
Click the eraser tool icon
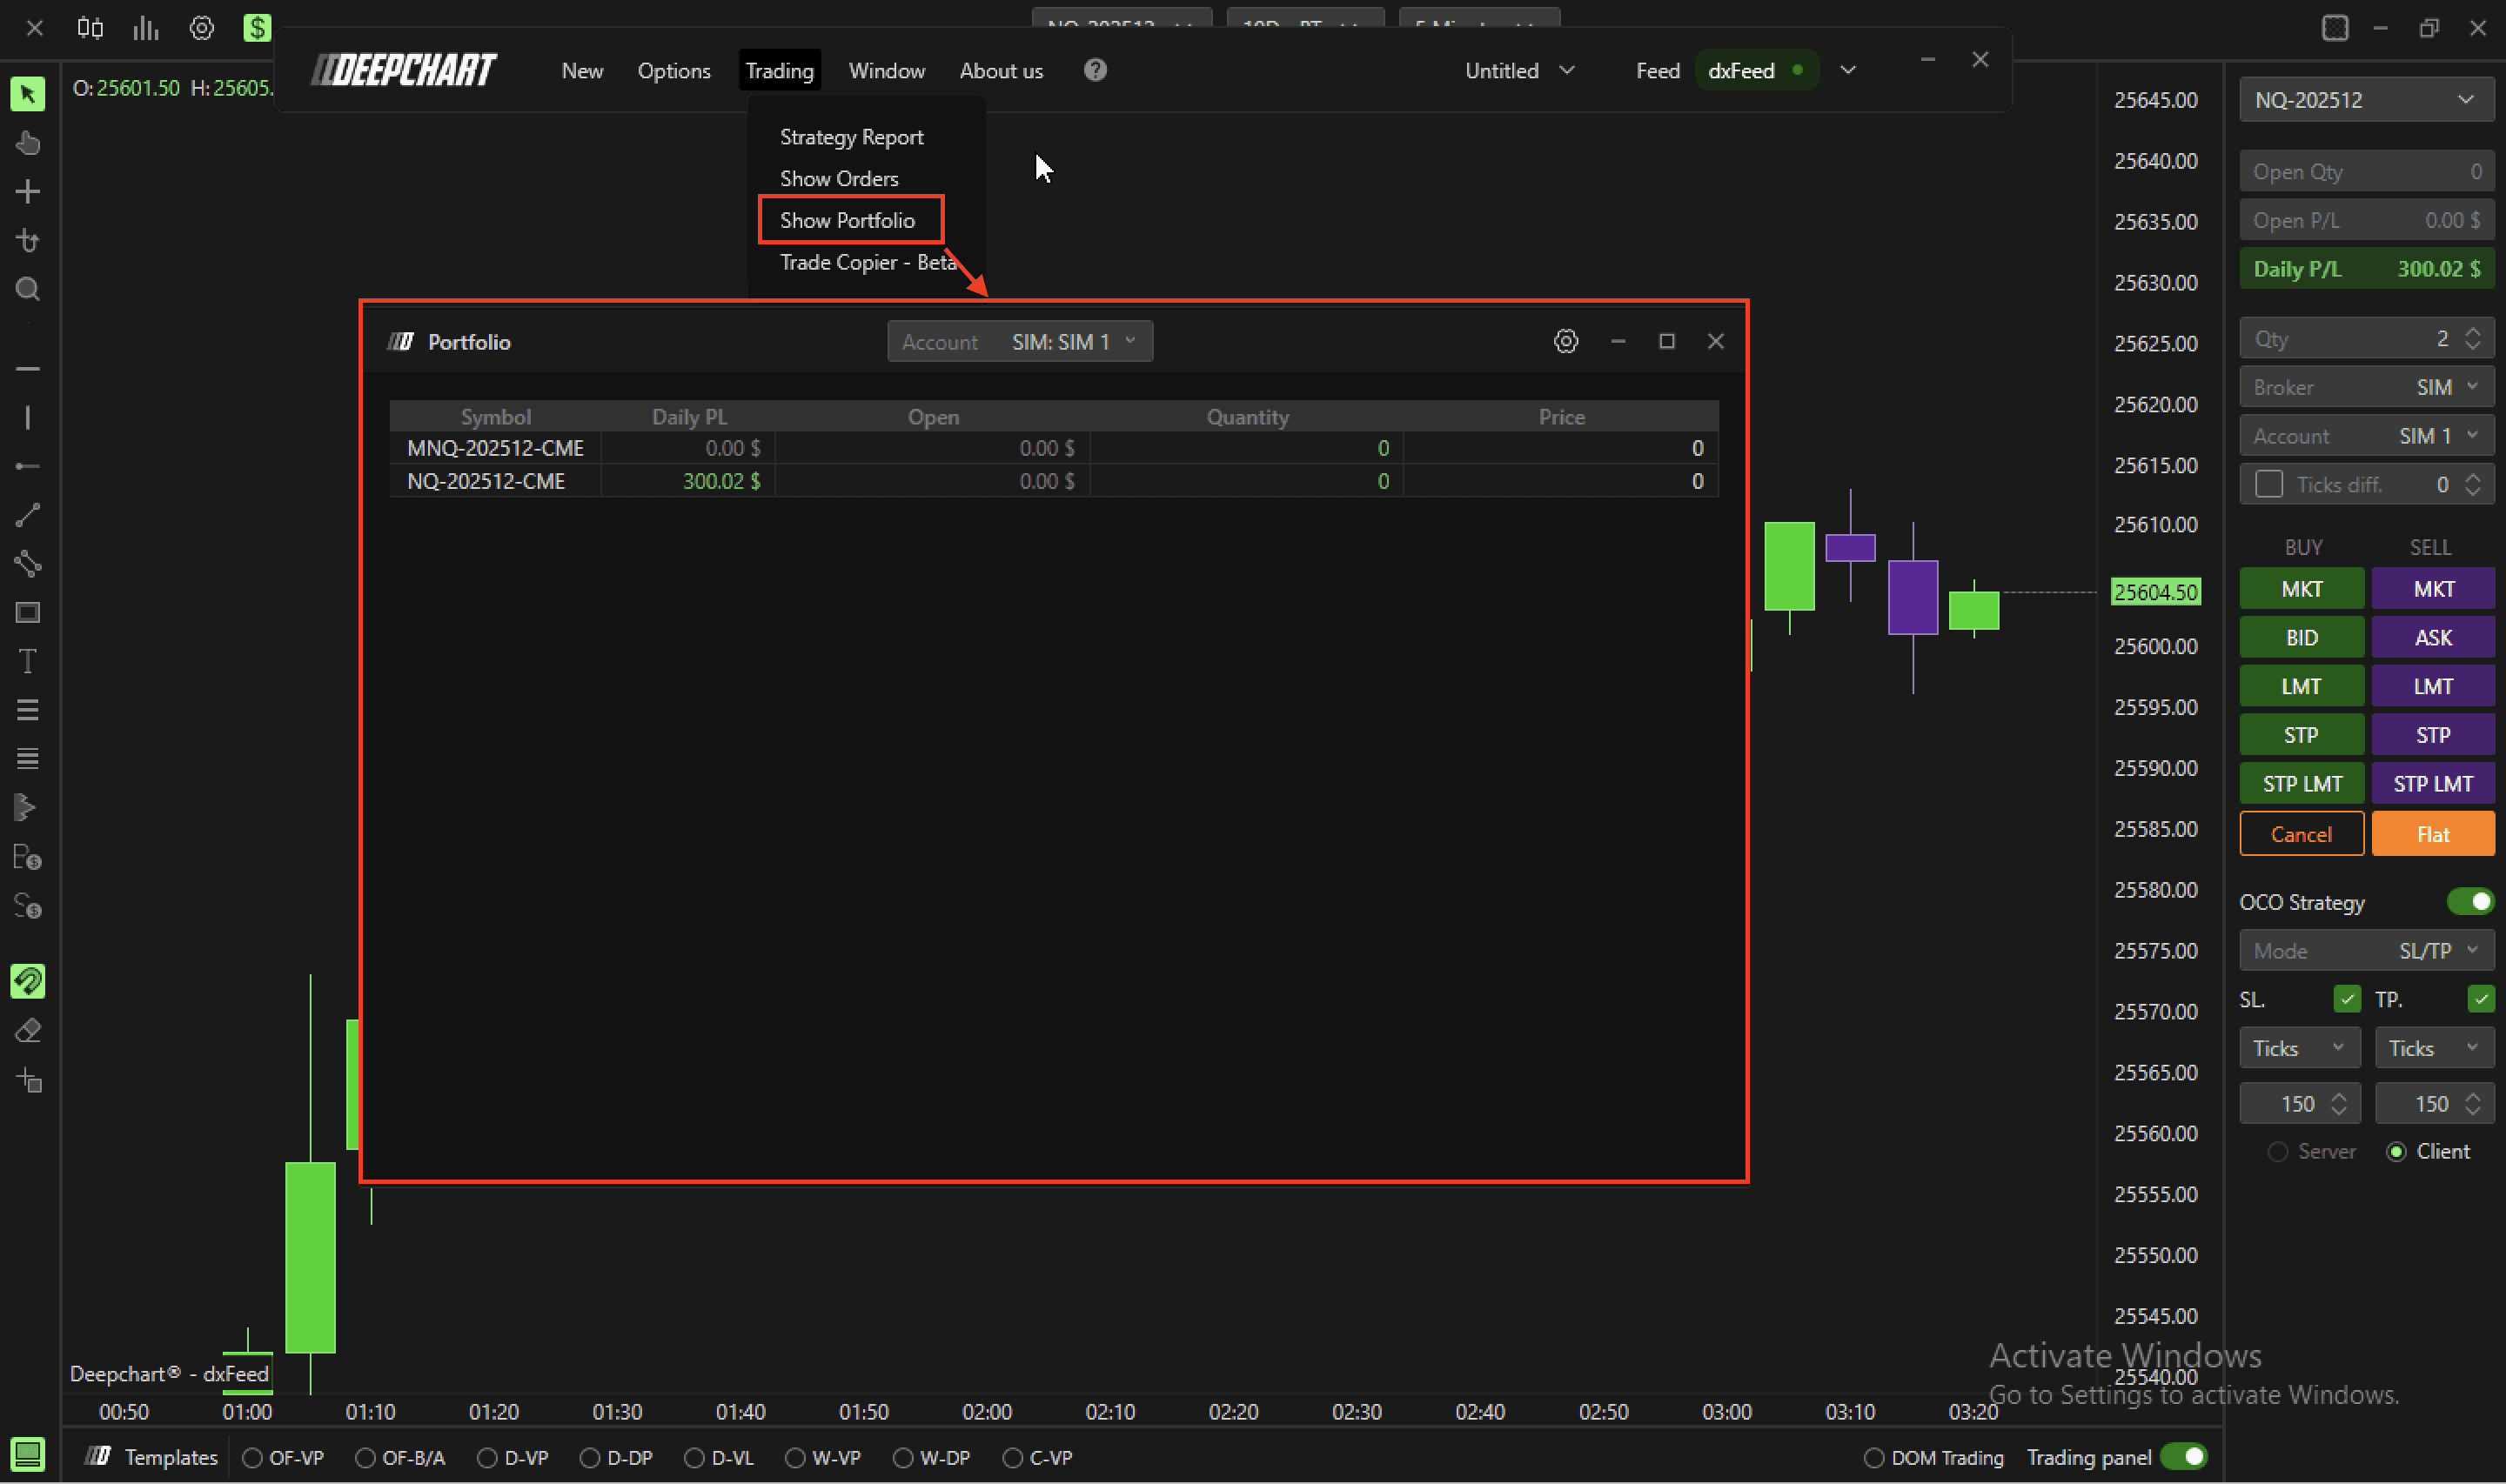[x=28, y=1031]
